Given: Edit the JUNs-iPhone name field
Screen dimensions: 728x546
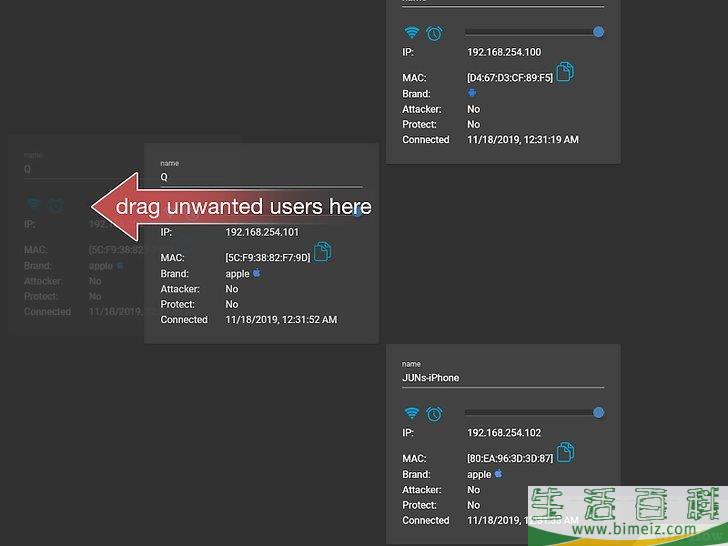Looking at the screenshot, I should click(x=503, y=378).
